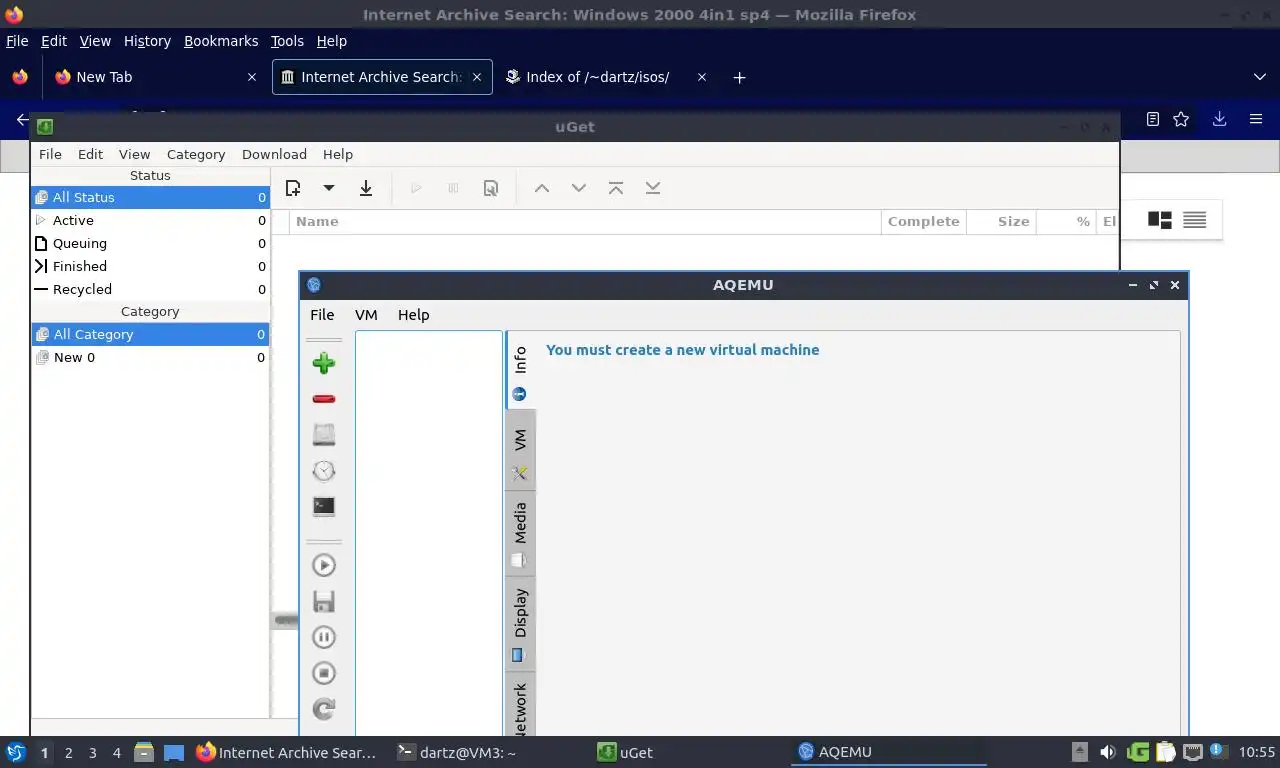Open the dartz@VM3 terminal from taskbar
1280x768 pixels.
point(488,753)
